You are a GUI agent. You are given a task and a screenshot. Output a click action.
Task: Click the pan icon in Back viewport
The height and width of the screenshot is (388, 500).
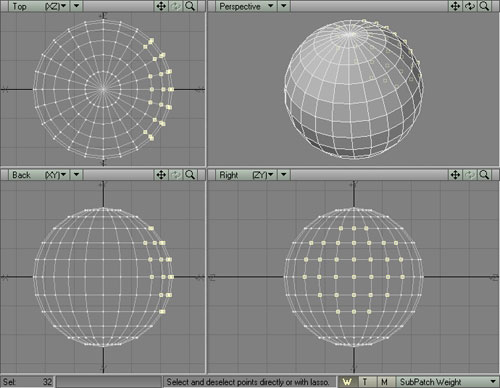161,175
